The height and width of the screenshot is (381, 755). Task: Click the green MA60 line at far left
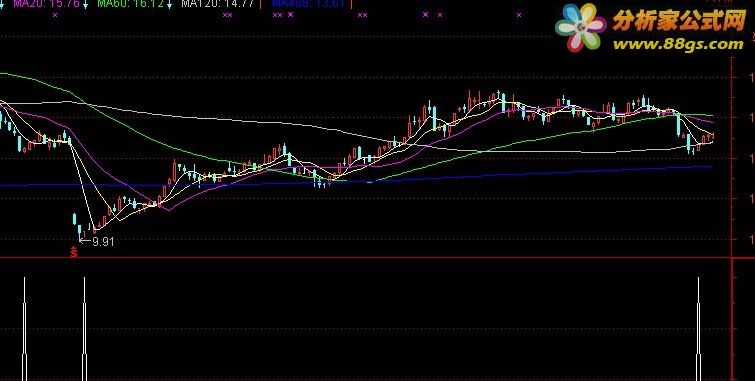6,74
